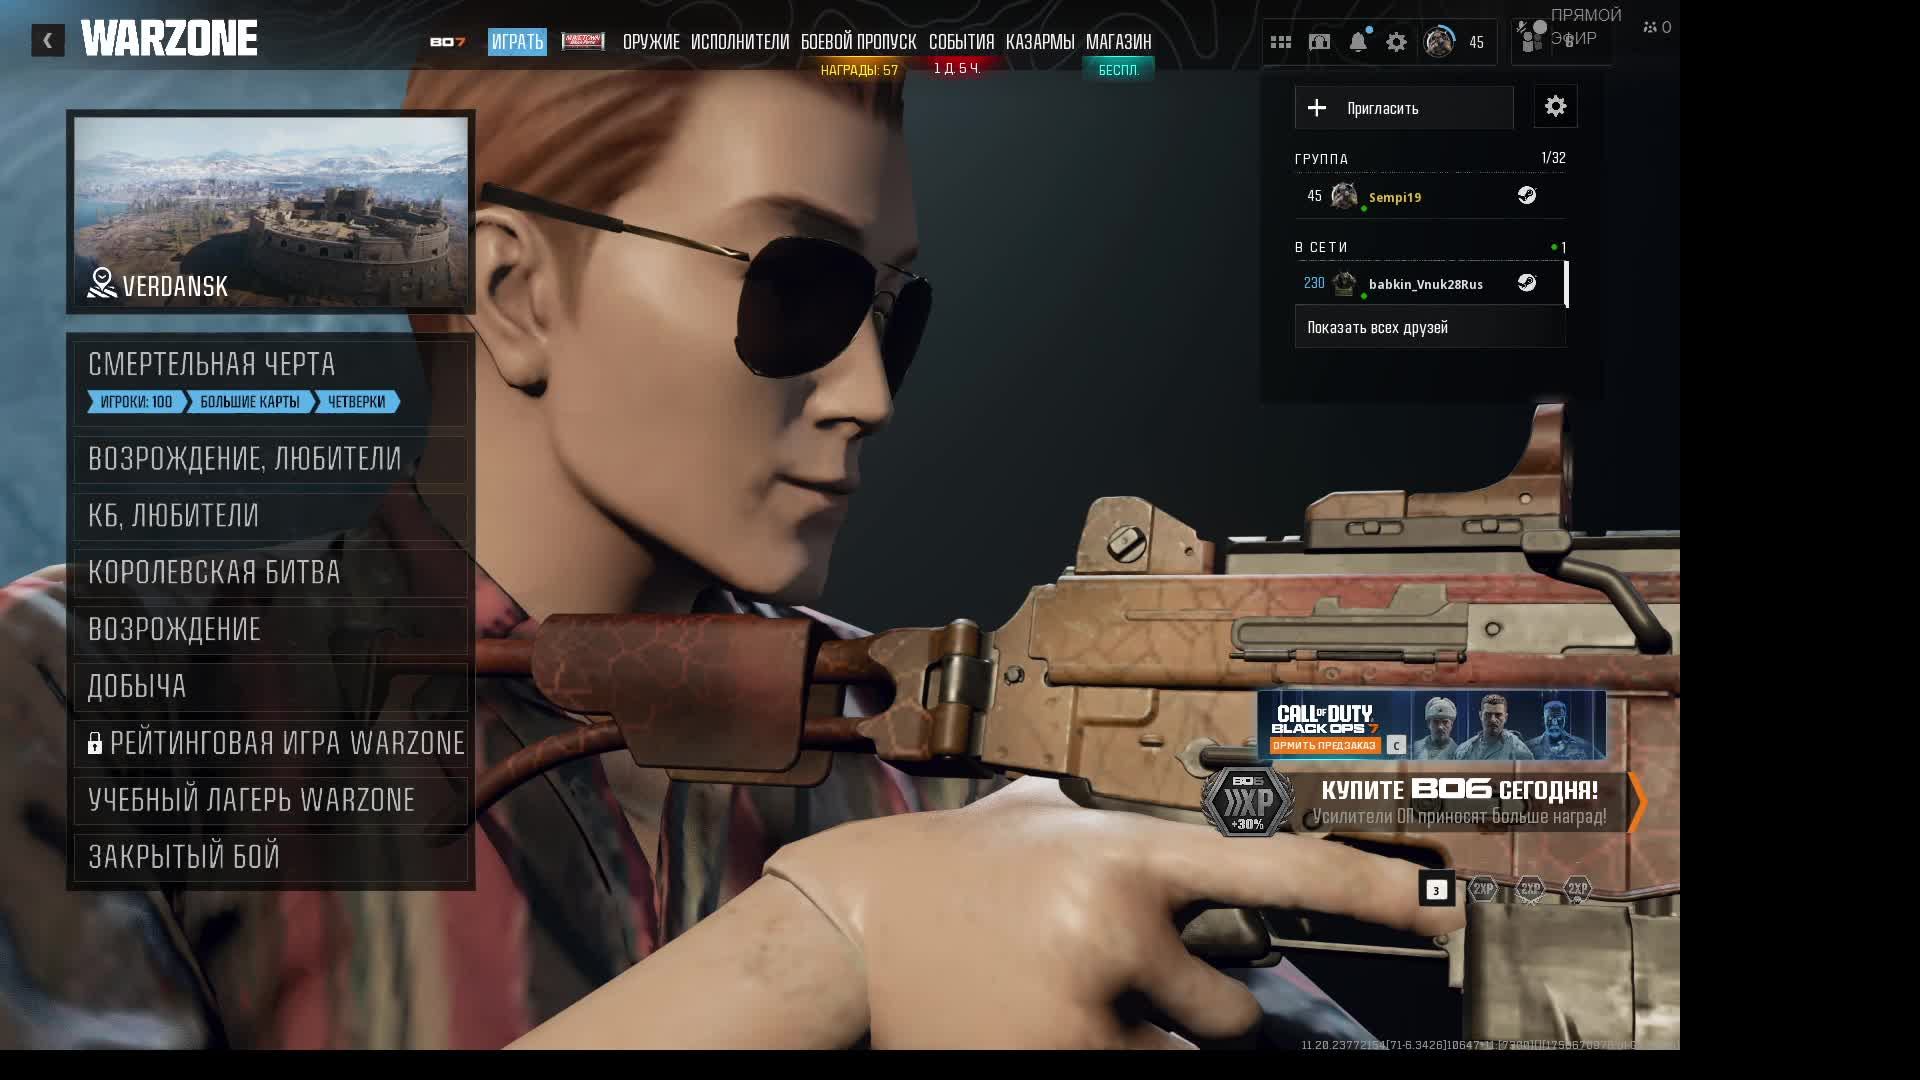Click the back arrow beside Warzone logo
This screenshot has height=1080, width=1920.
tap(47, 41)
